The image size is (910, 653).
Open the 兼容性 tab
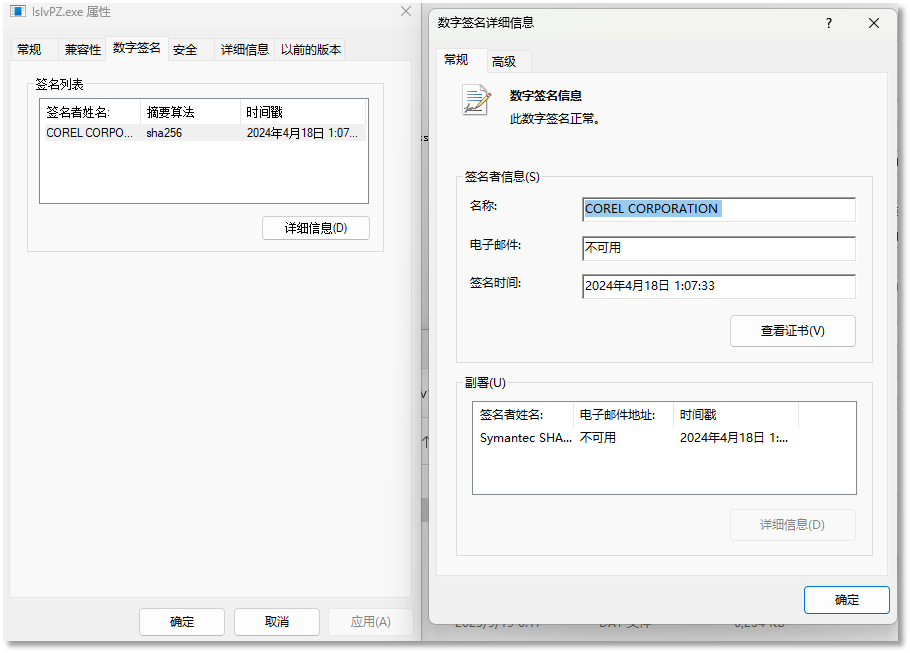coord(82,48)
